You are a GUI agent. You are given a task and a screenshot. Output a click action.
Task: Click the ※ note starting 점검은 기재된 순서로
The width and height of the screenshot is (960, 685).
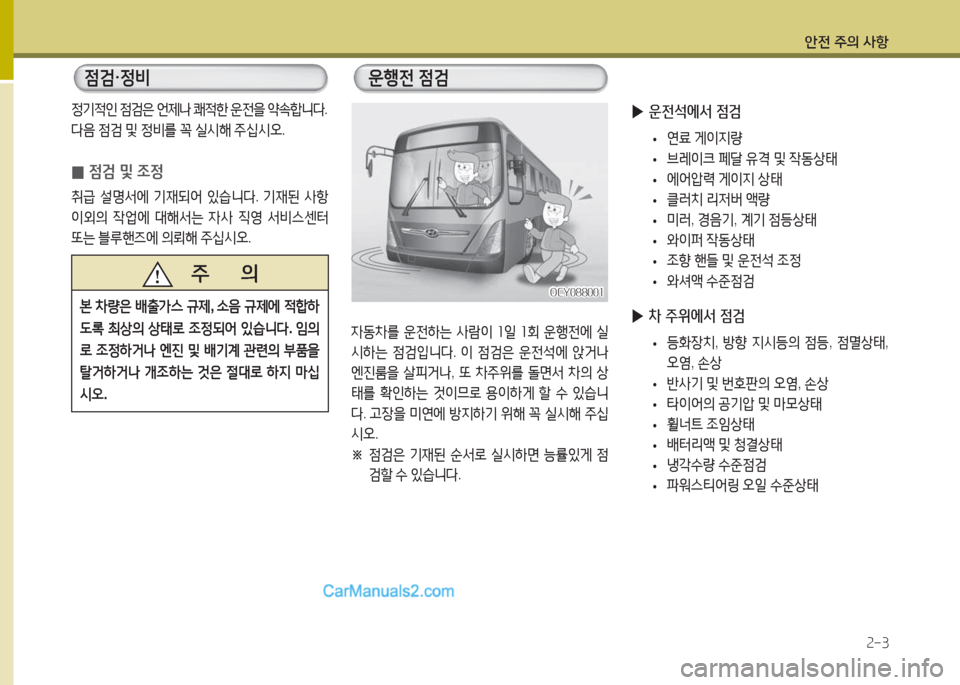coord(479,465)
